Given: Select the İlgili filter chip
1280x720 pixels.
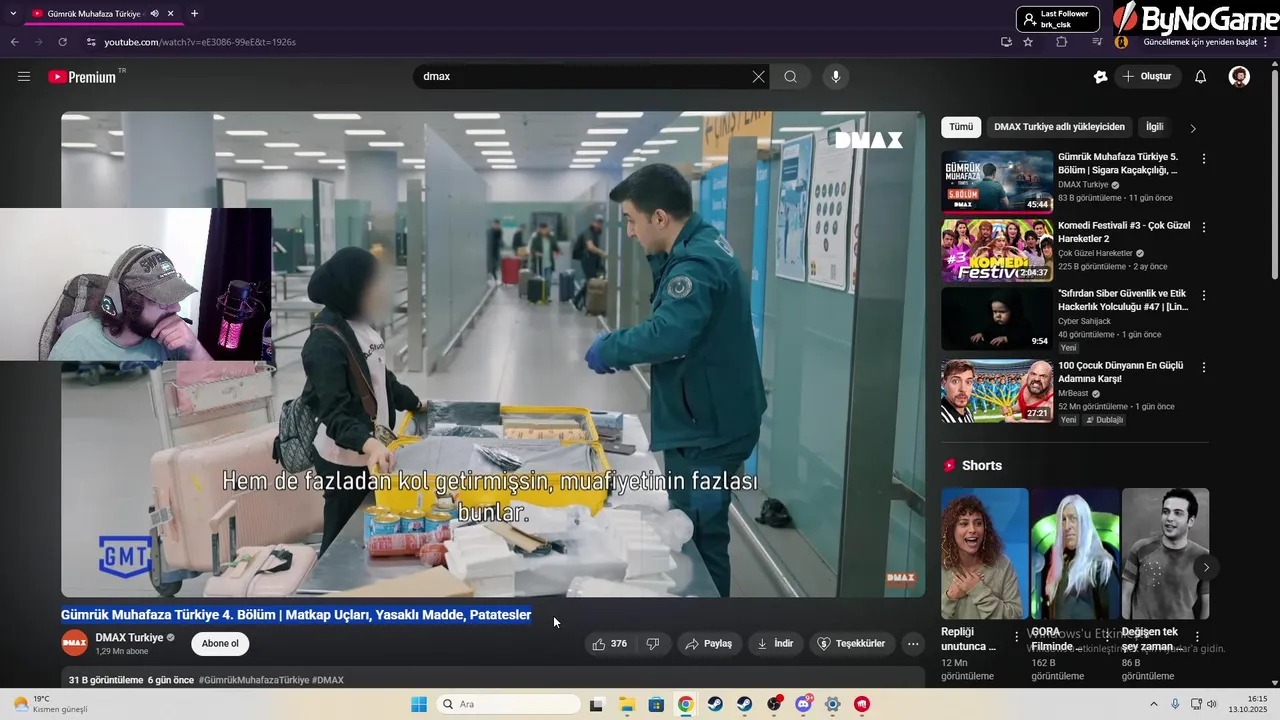Looking at the screenshot, I should (1155, 127).
